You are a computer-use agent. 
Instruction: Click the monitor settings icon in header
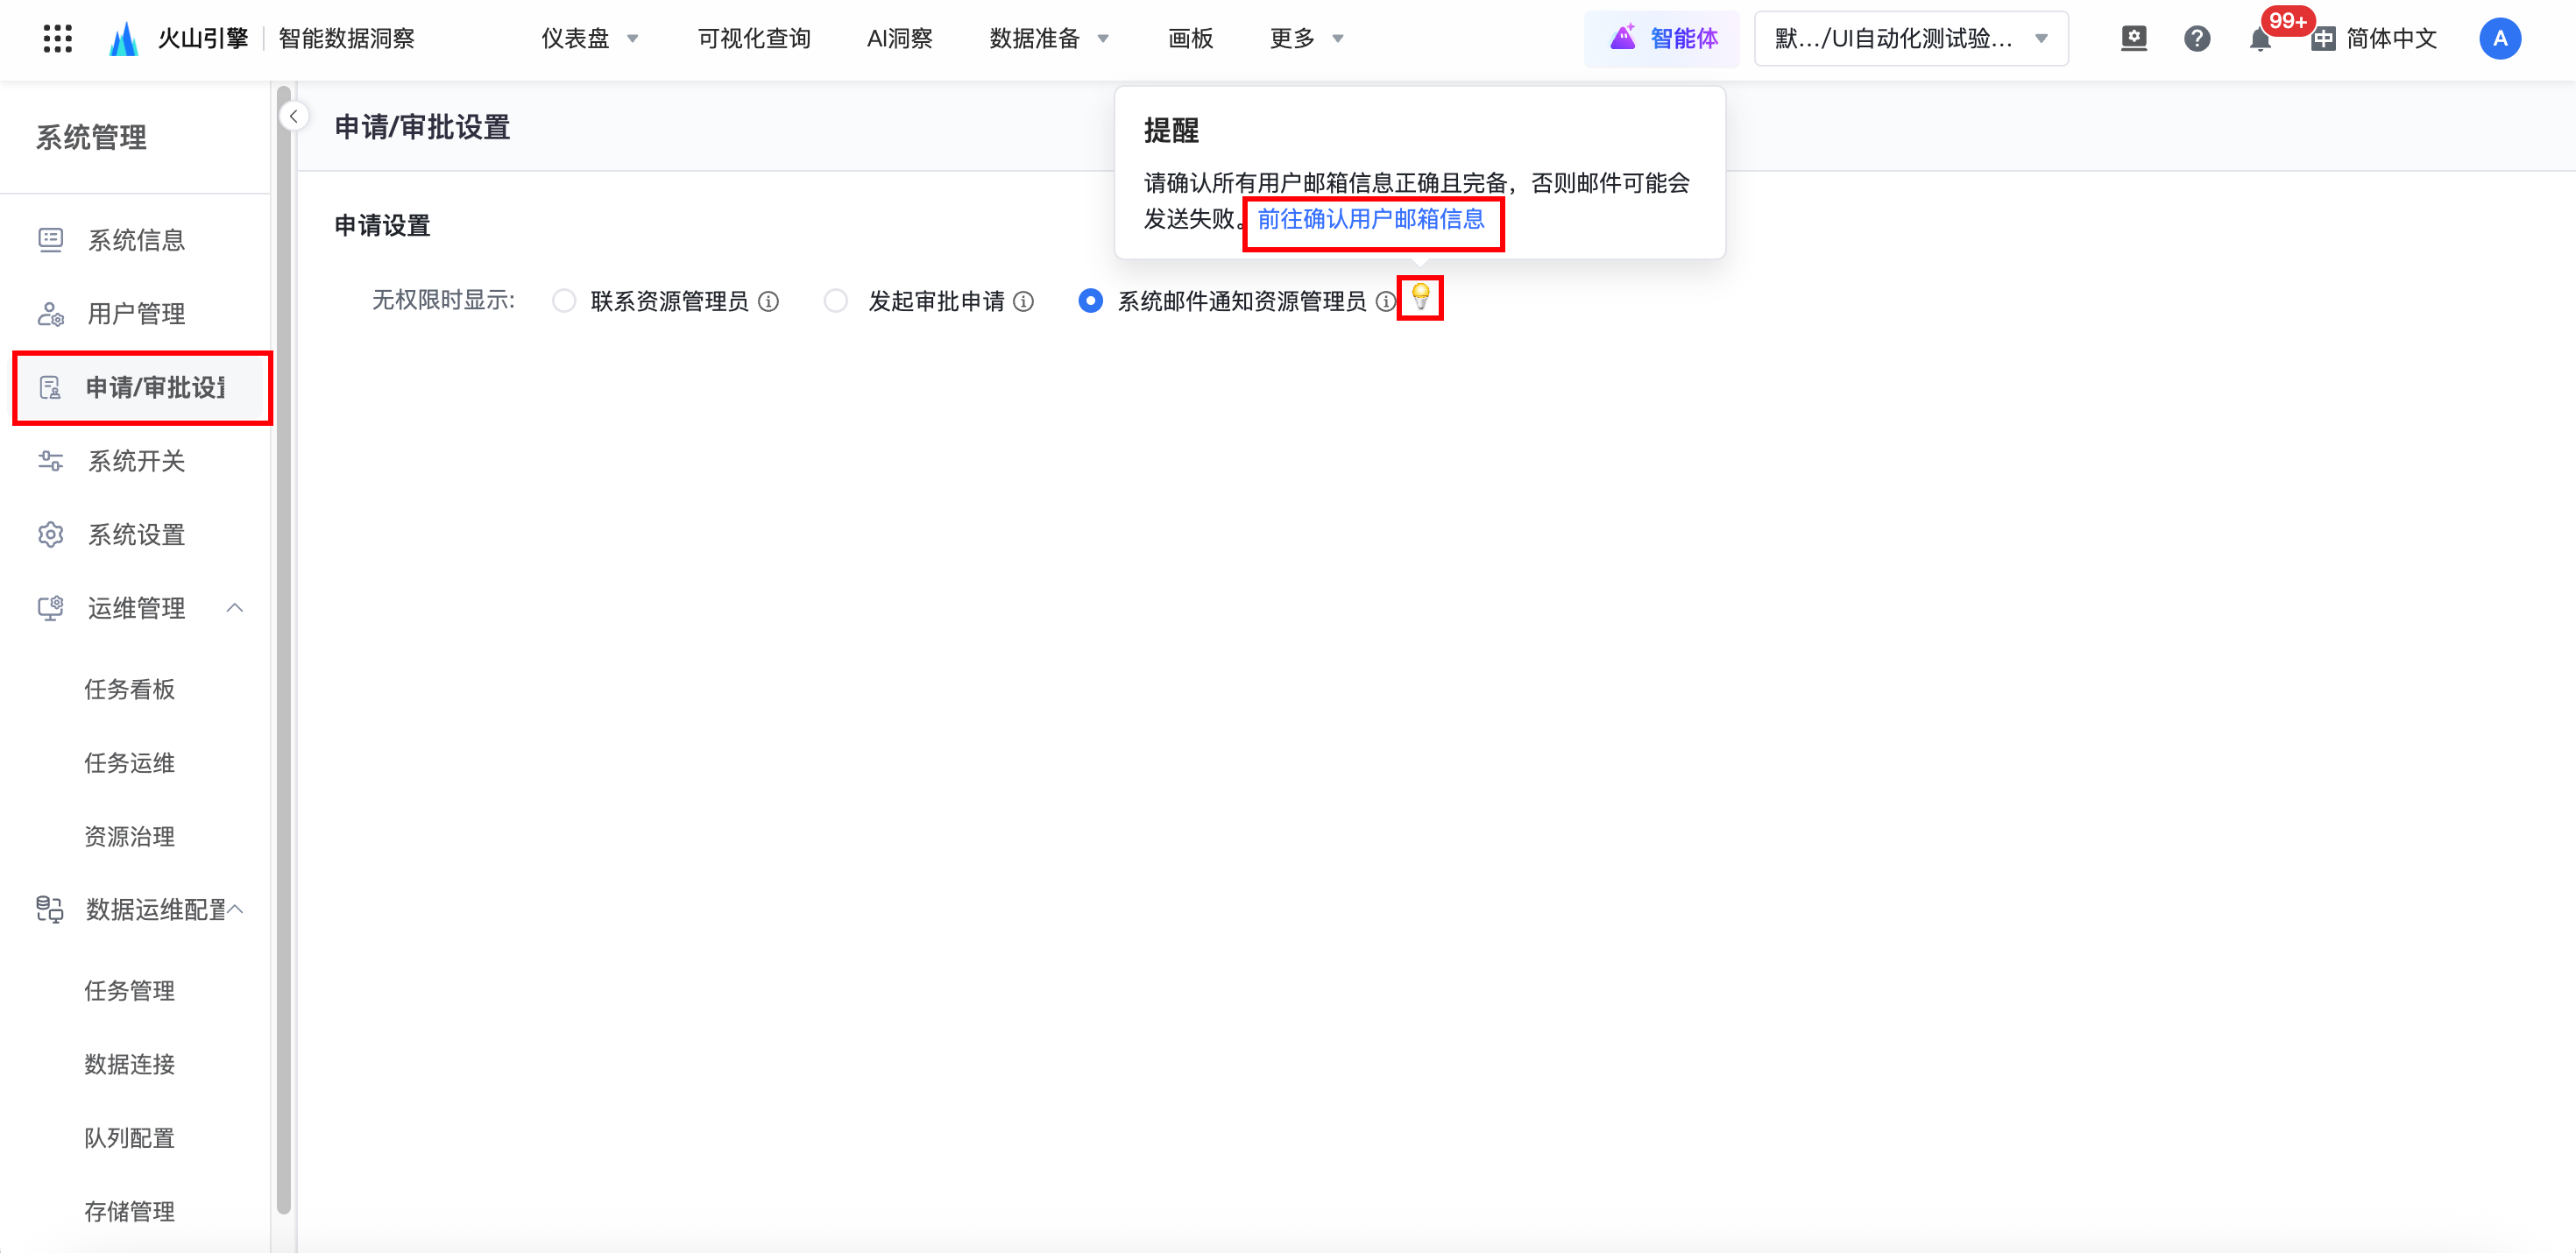pyautogui.click(x=2133, y=39)
